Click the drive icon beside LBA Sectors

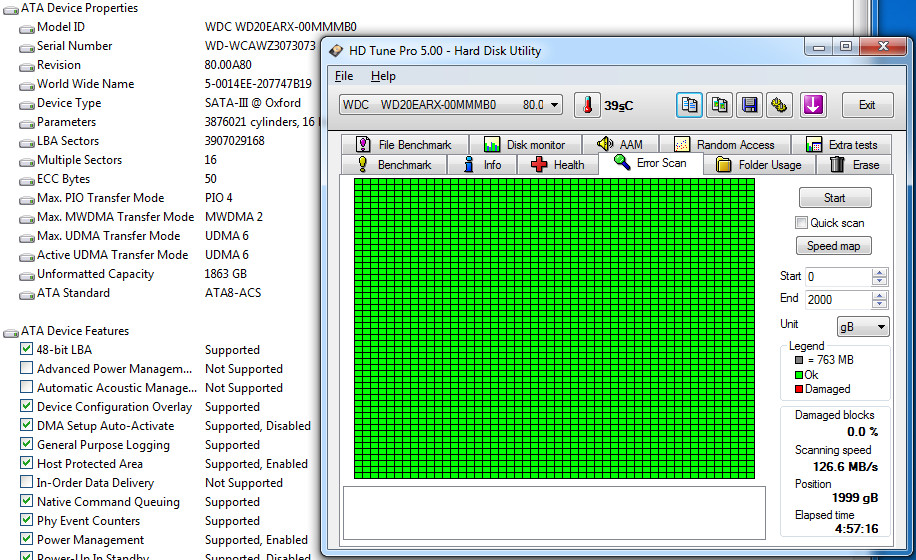point(26,143)
